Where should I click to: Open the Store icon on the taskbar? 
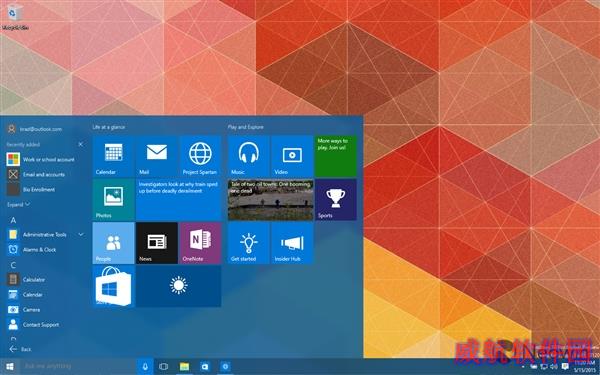(x=205, y=367)
